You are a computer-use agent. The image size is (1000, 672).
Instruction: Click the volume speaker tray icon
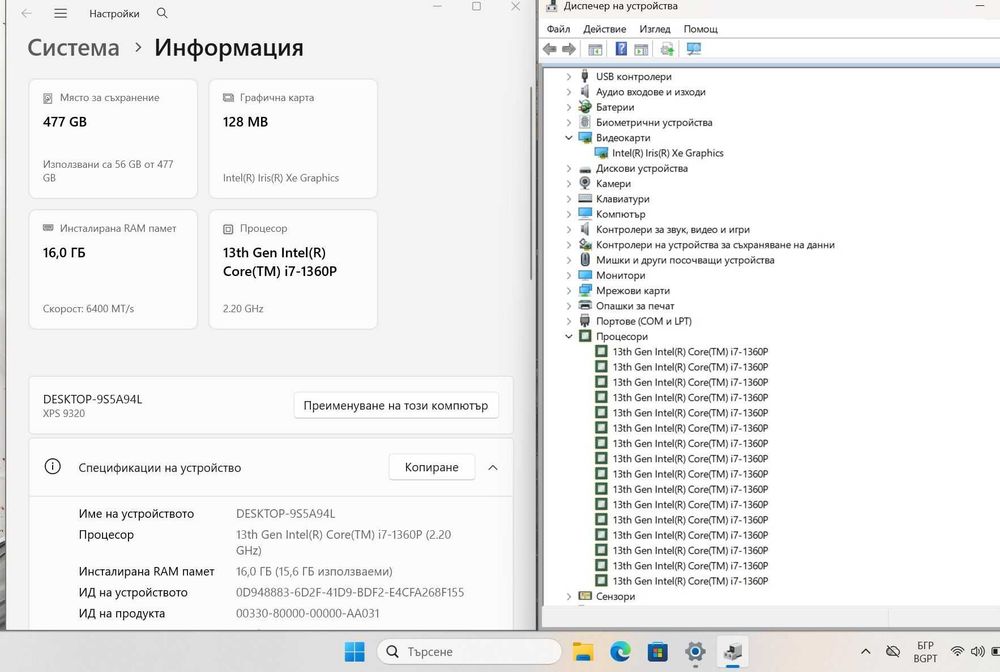coord(977,652)
